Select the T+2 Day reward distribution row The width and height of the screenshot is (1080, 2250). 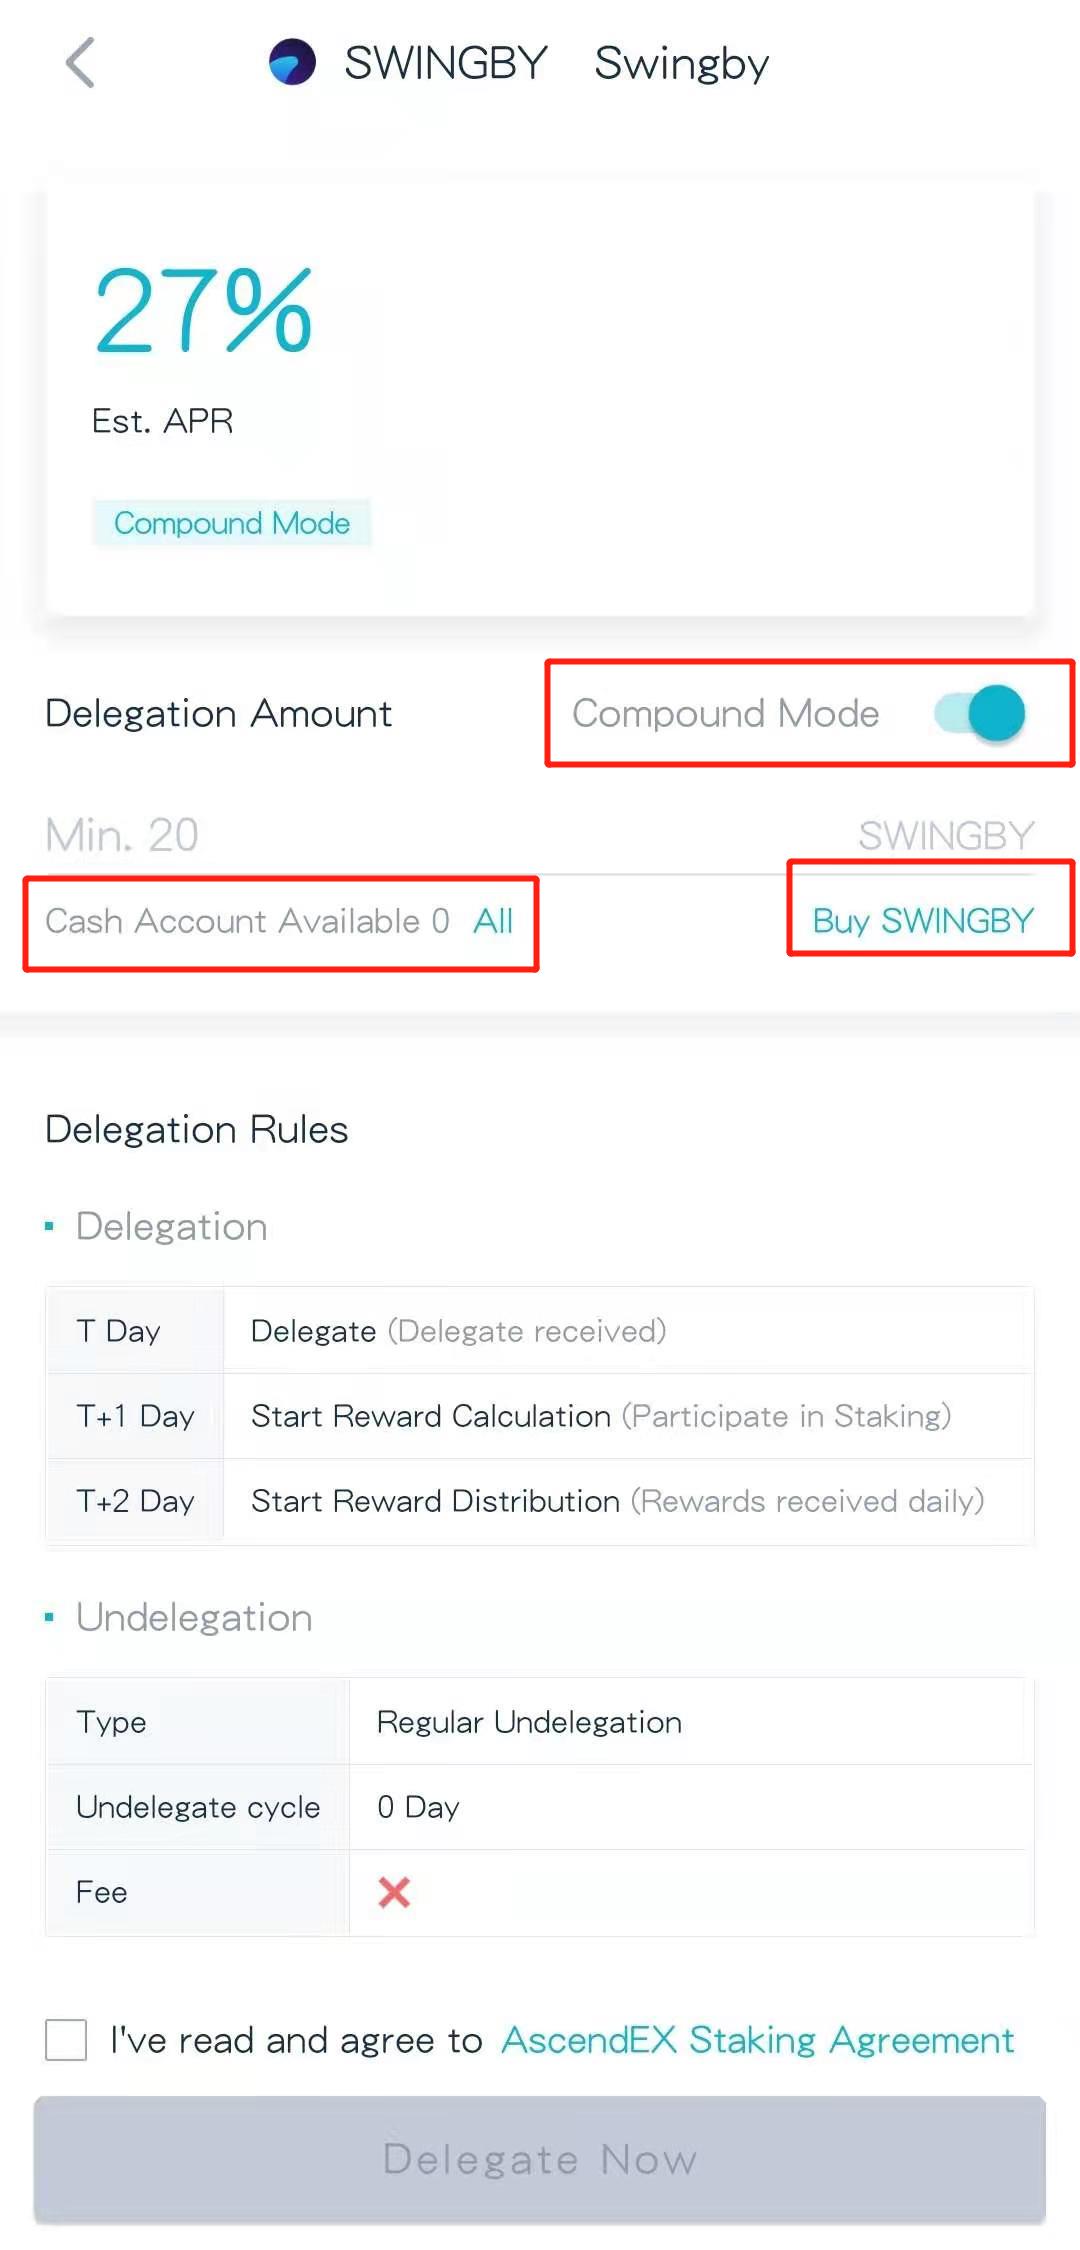click(x=540, y=1501)
